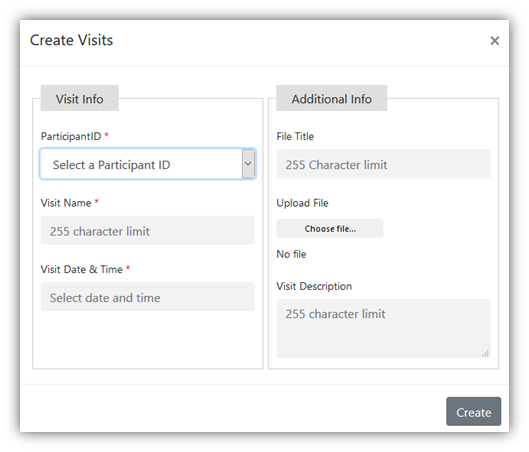Click the Visit Date & Time label
The width and height of the screenshot is (529, 452).
tap(81, 269)
